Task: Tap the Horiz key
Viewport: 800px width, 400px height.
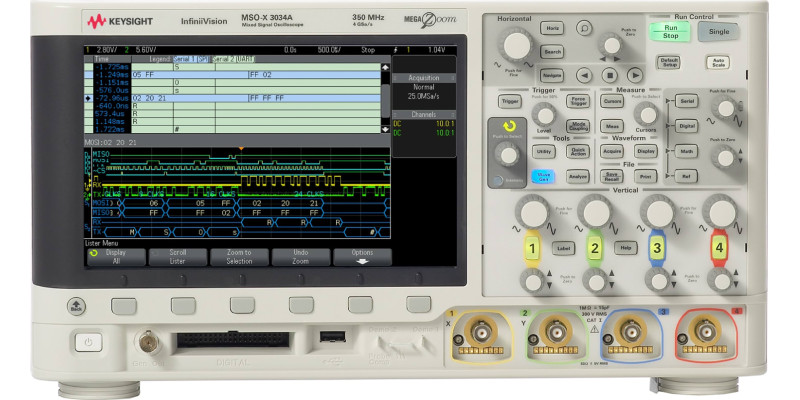Action: [552, 28]
